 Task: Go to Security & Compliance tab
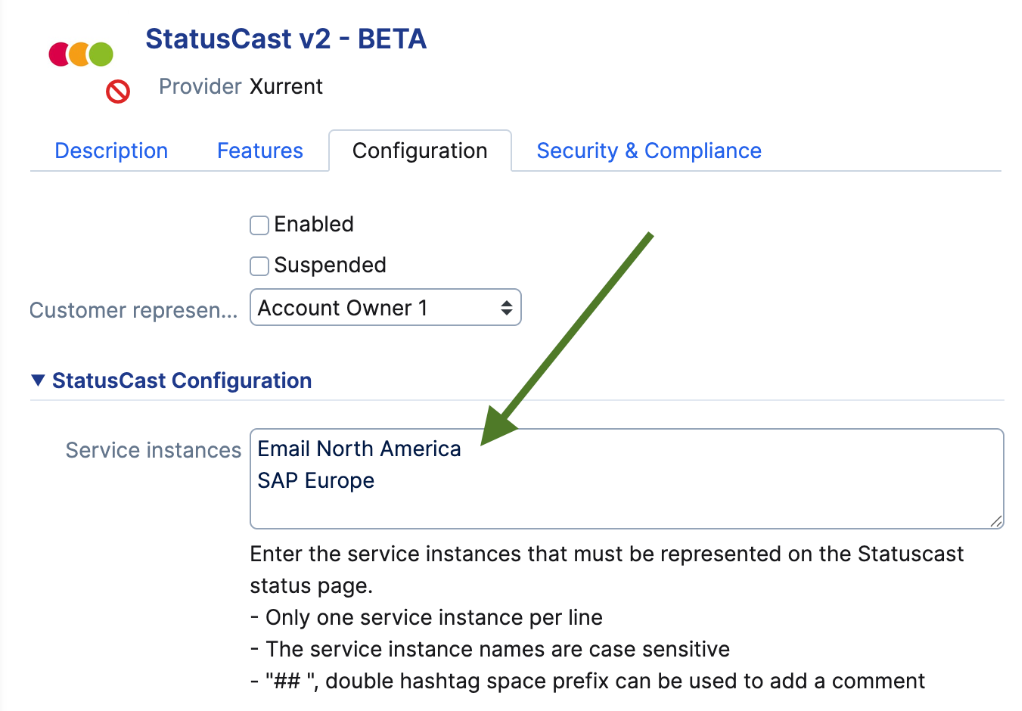tap(649, 151)
